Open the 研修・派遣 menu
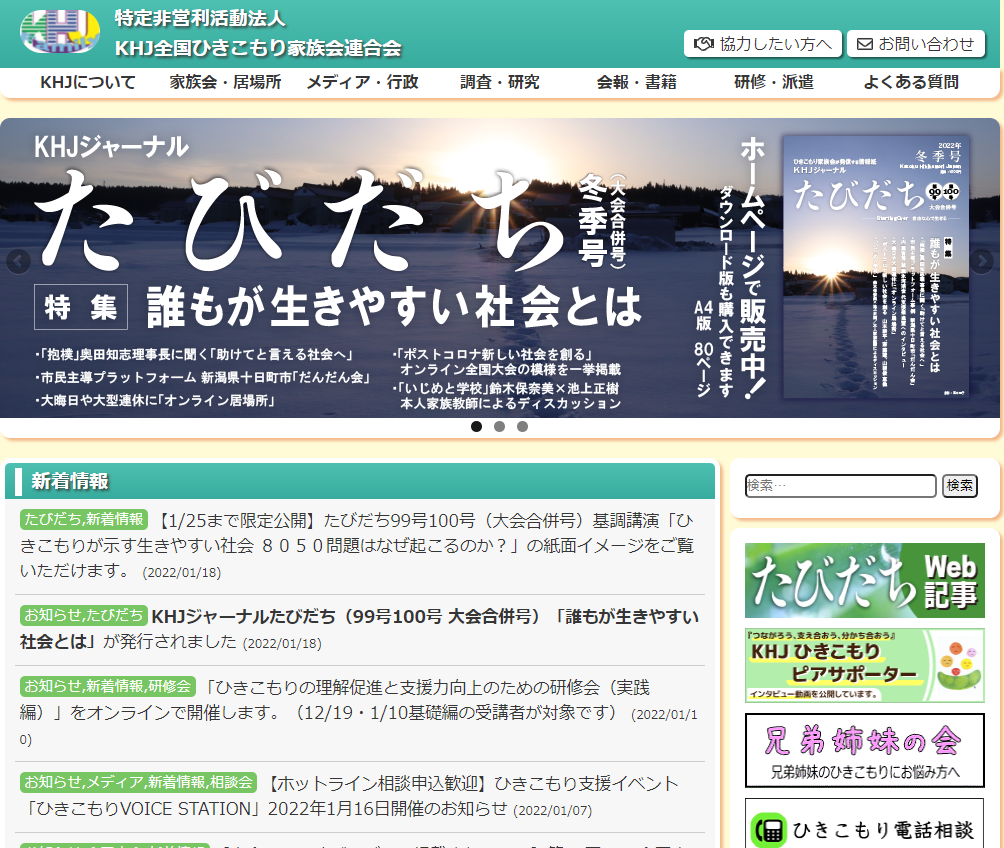This screenshot has height=848, width=1004. click(774, 83)
